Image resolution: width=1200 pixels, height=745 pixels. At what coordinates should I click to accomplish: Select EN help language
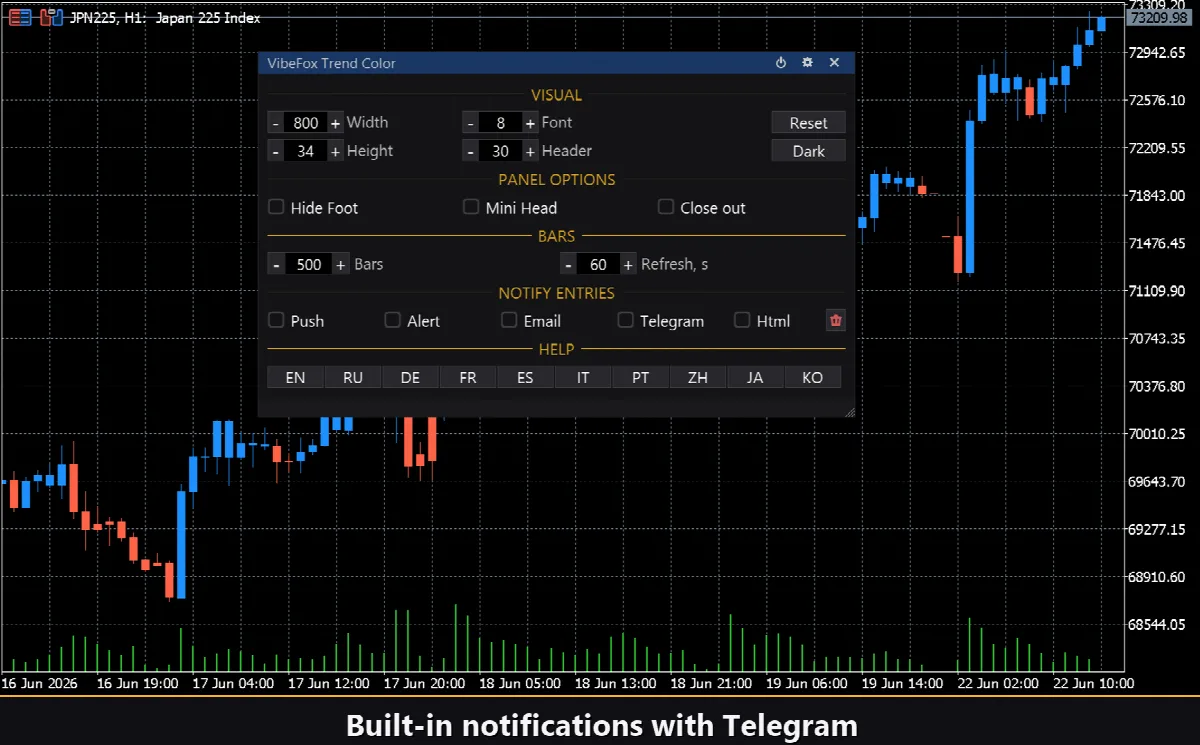tap(295, 377)
